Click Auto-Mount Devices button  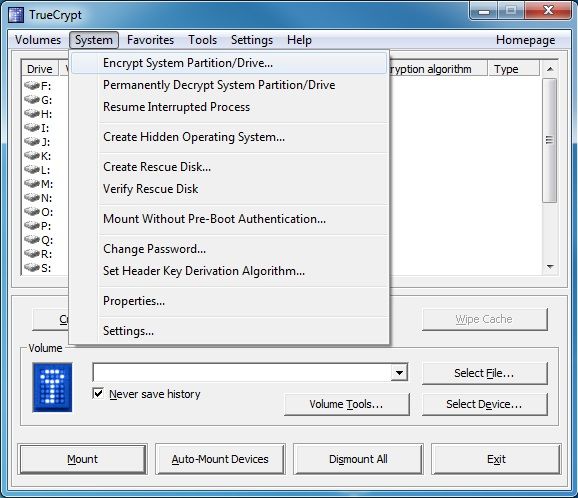tap(220, 459)
